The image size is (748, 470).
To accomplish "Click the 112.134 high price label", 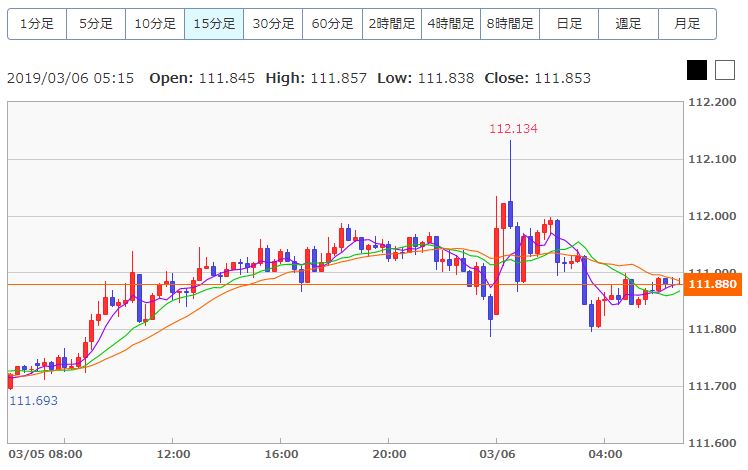I will point(513,128).
